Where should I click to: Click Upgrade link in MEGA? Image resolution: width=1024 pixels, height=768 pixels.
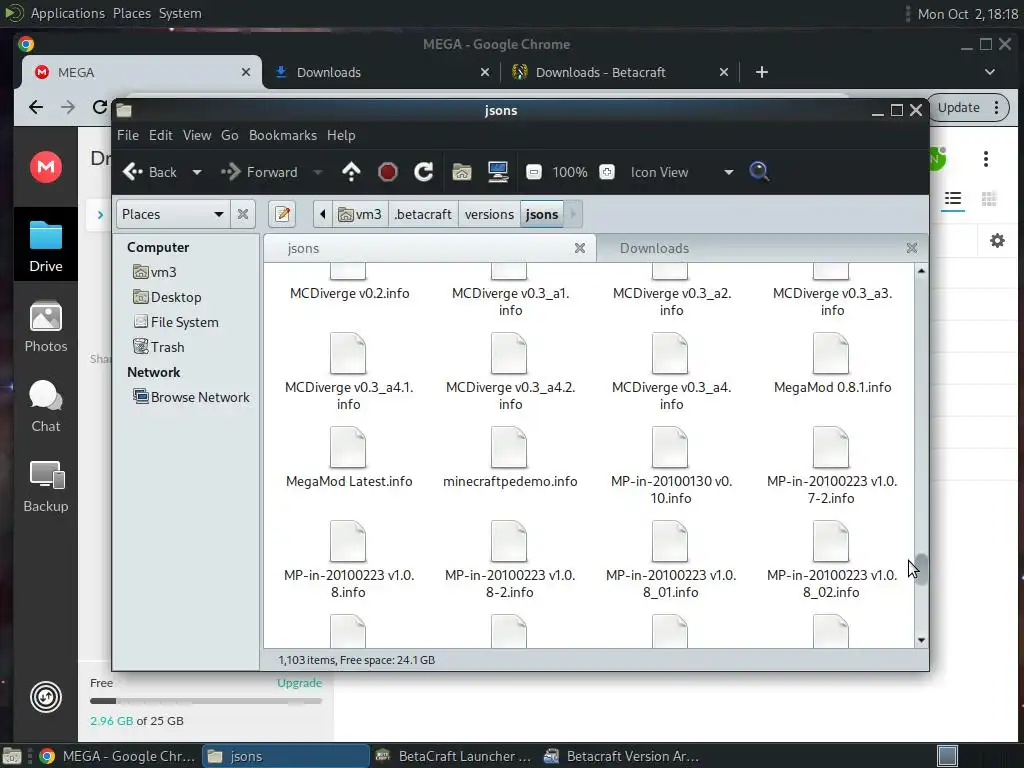click(299, 682)
